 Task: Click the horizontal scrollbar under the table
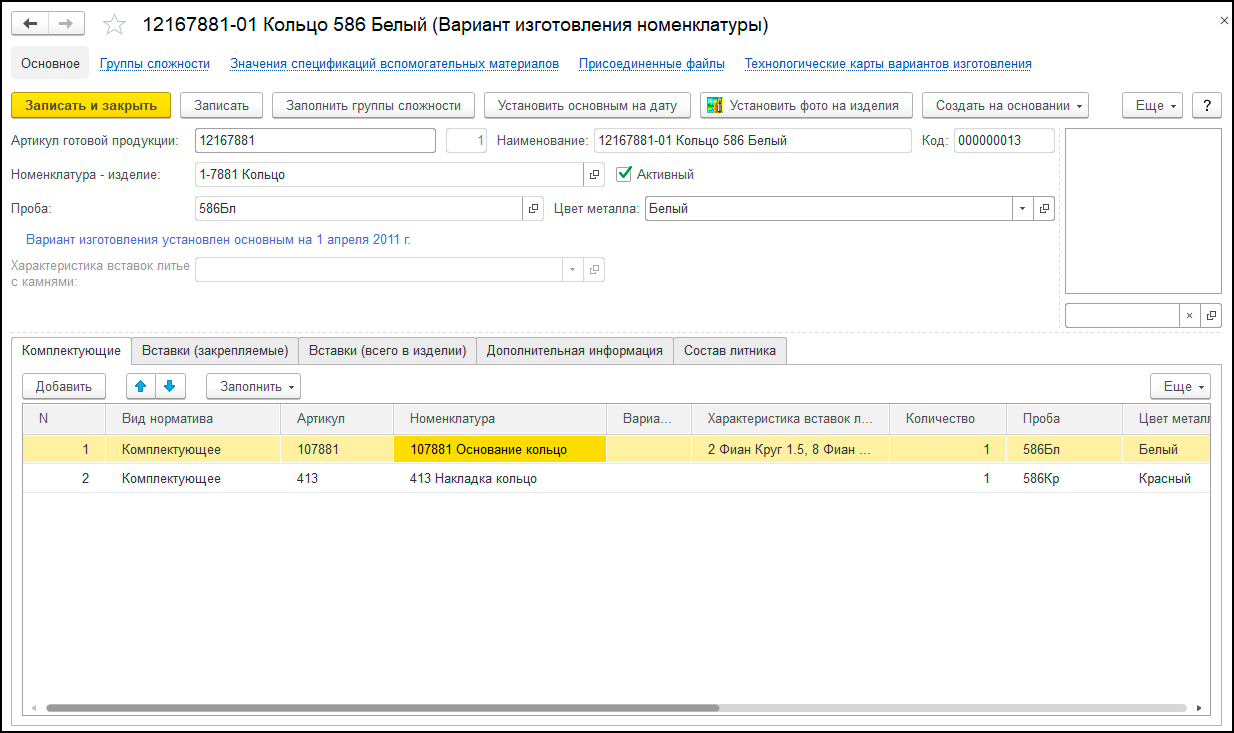tap(382, 707)
